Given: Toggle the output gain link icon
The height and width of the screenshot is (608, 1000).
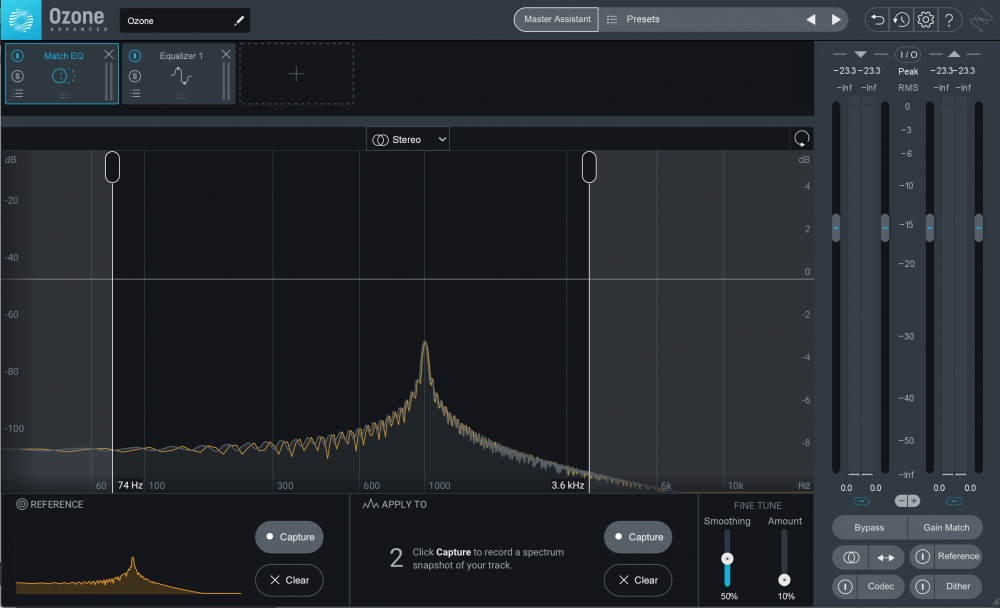Looking at the screenshot, I should [x=954, y=501].
